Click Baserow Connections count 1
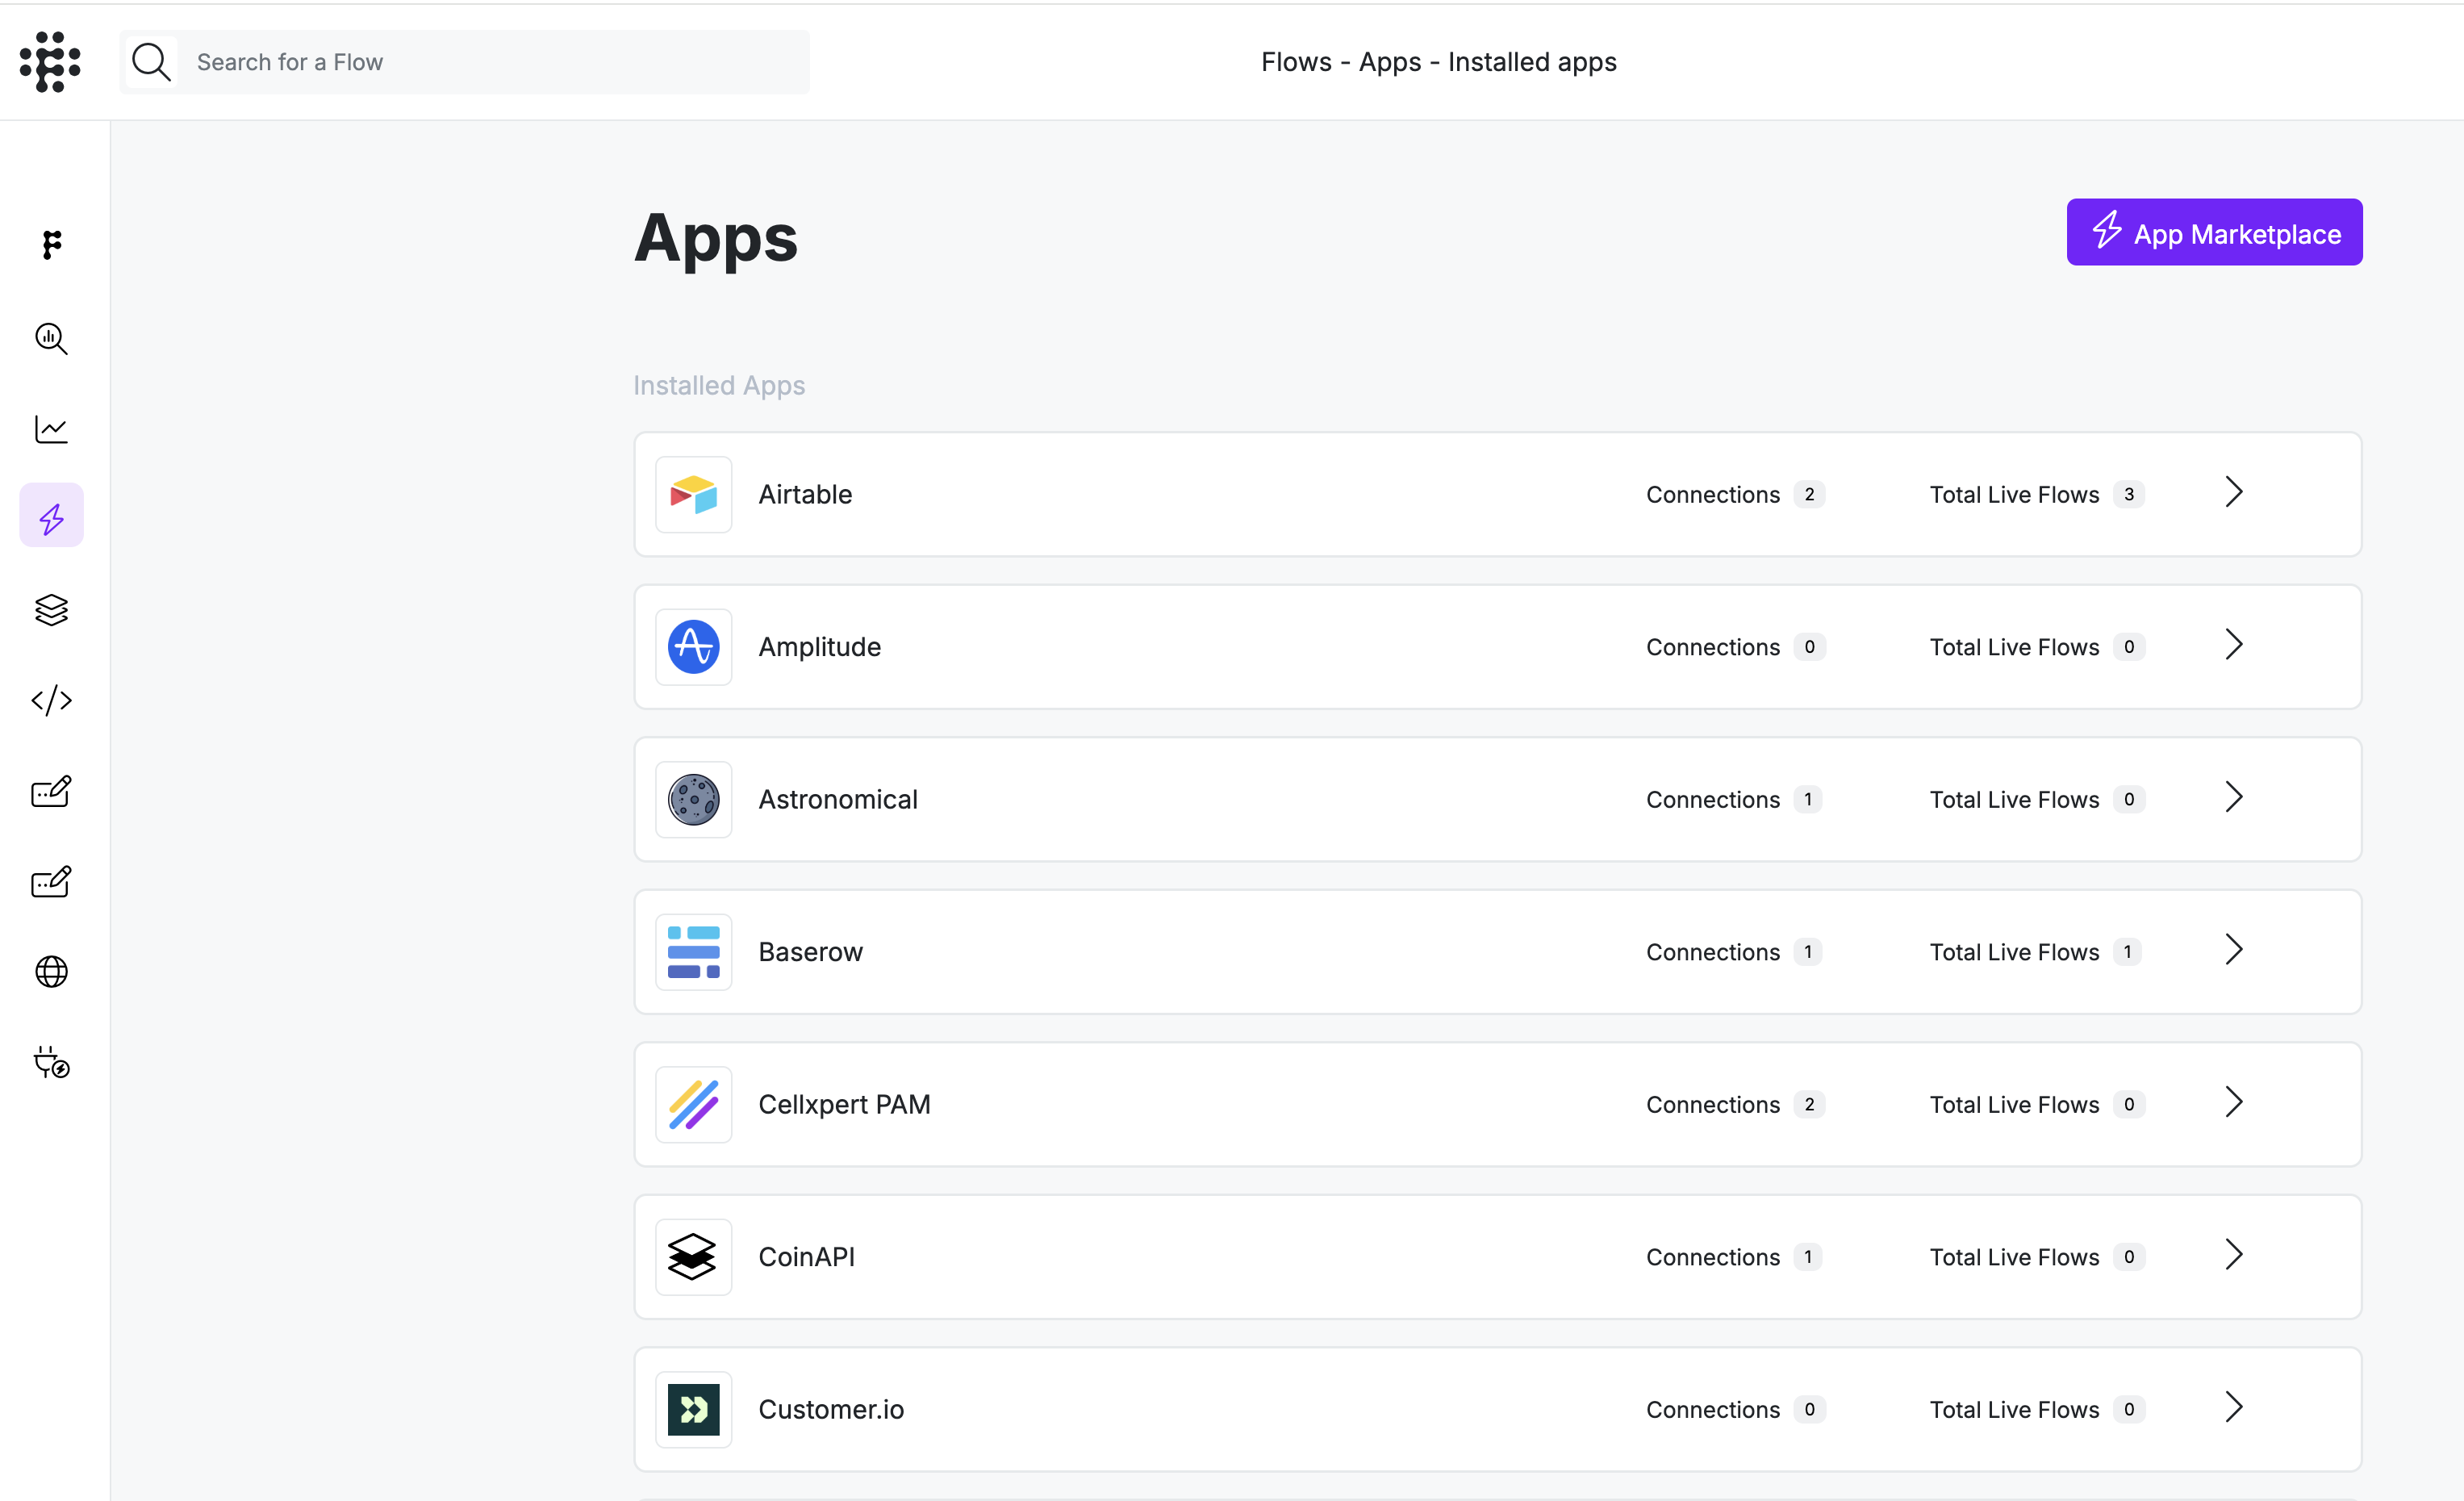Image resolution: width=2464 pixels, height=1501 pixels. pyautogui.click(x=1808, y=952)
